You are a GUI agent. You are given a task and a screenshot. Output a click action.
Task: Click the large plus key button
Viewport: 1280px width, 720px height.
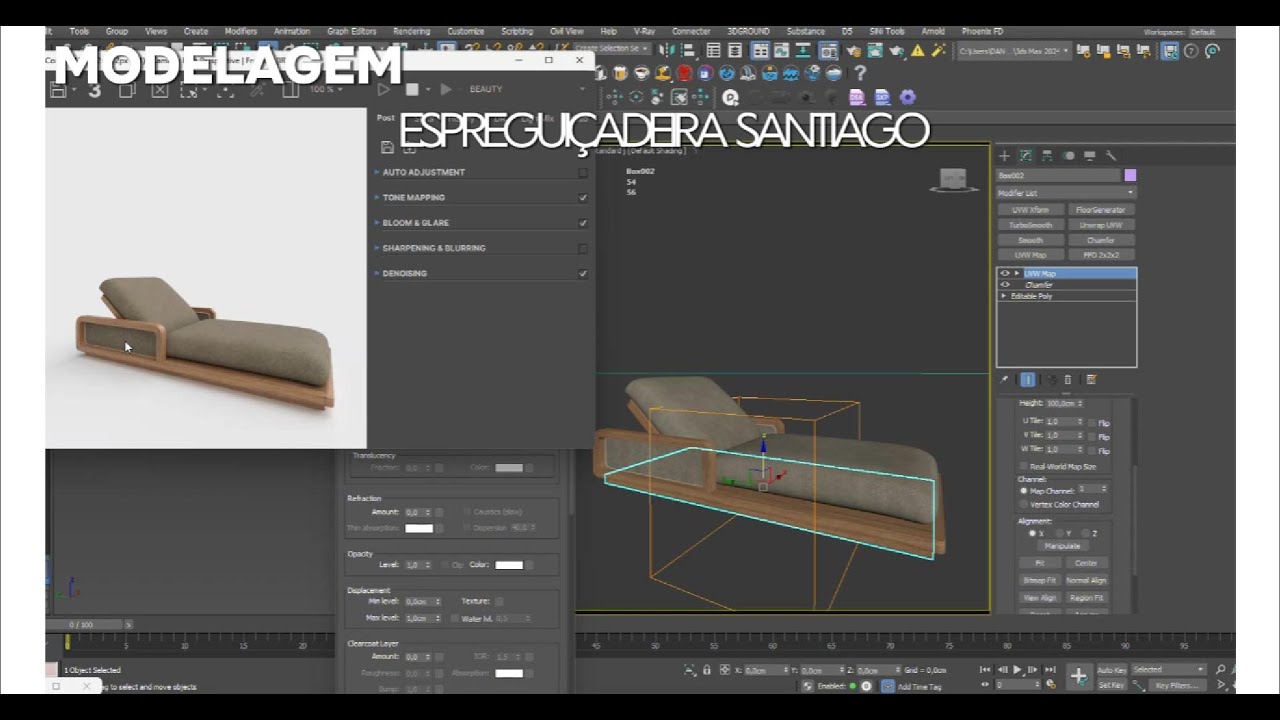tap(1078, 677)
